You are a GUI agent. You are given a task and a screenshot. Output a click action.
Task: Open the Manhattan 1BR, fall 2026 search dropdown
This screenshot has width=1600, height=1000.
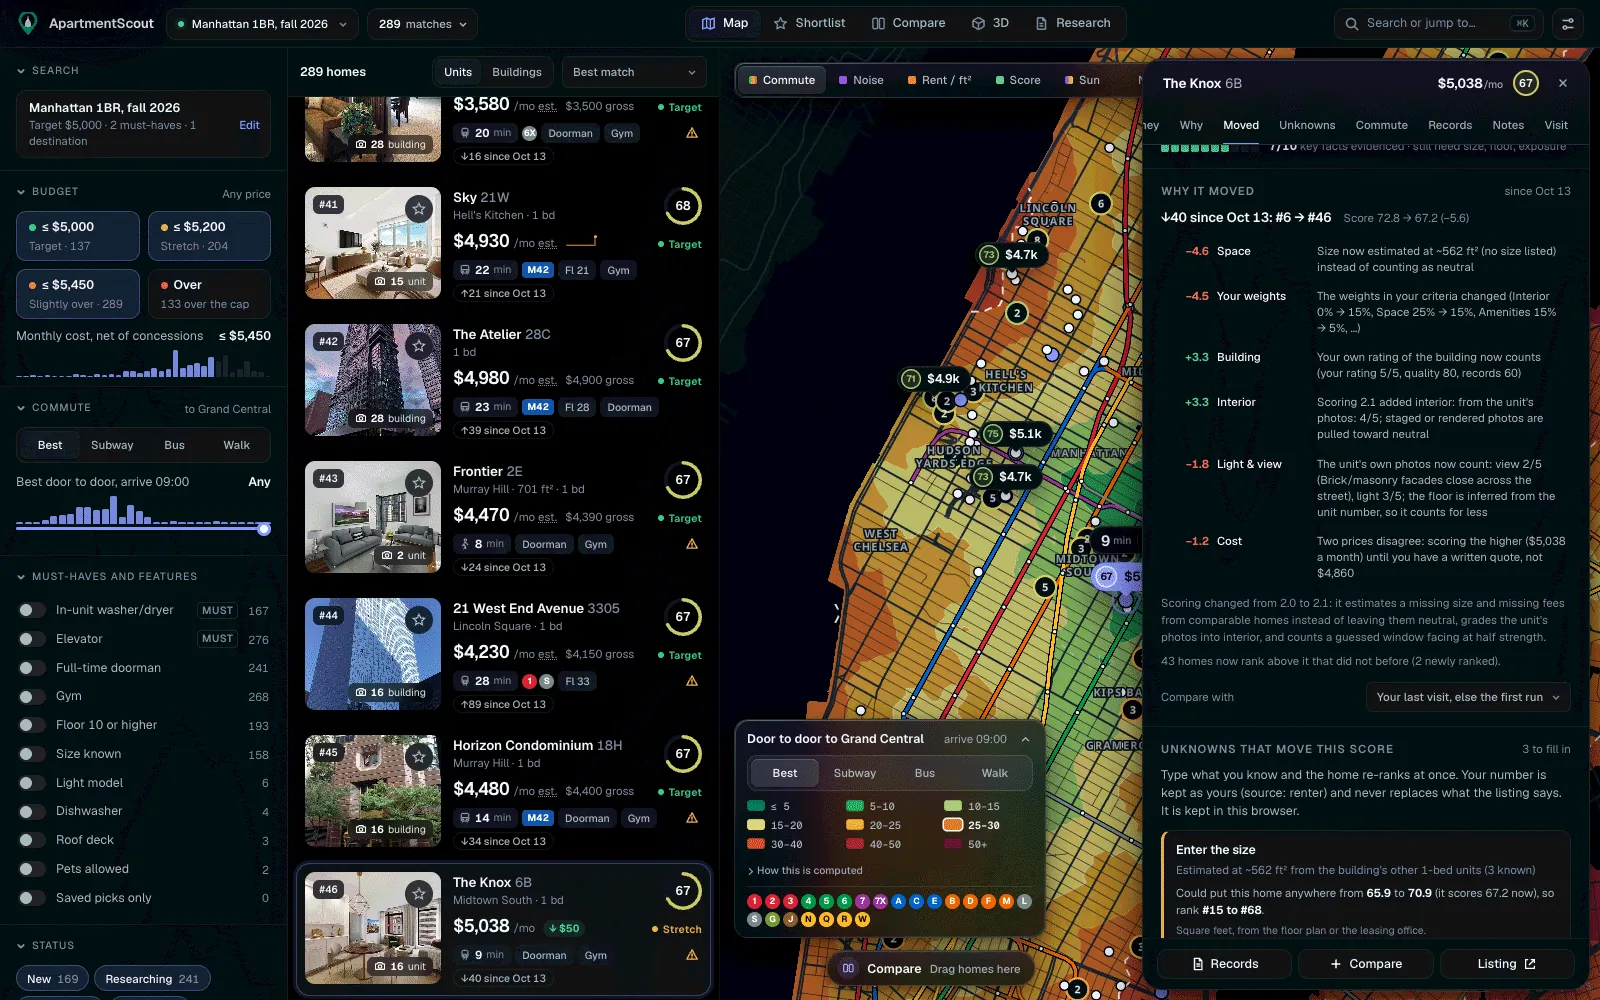[261, 24]
